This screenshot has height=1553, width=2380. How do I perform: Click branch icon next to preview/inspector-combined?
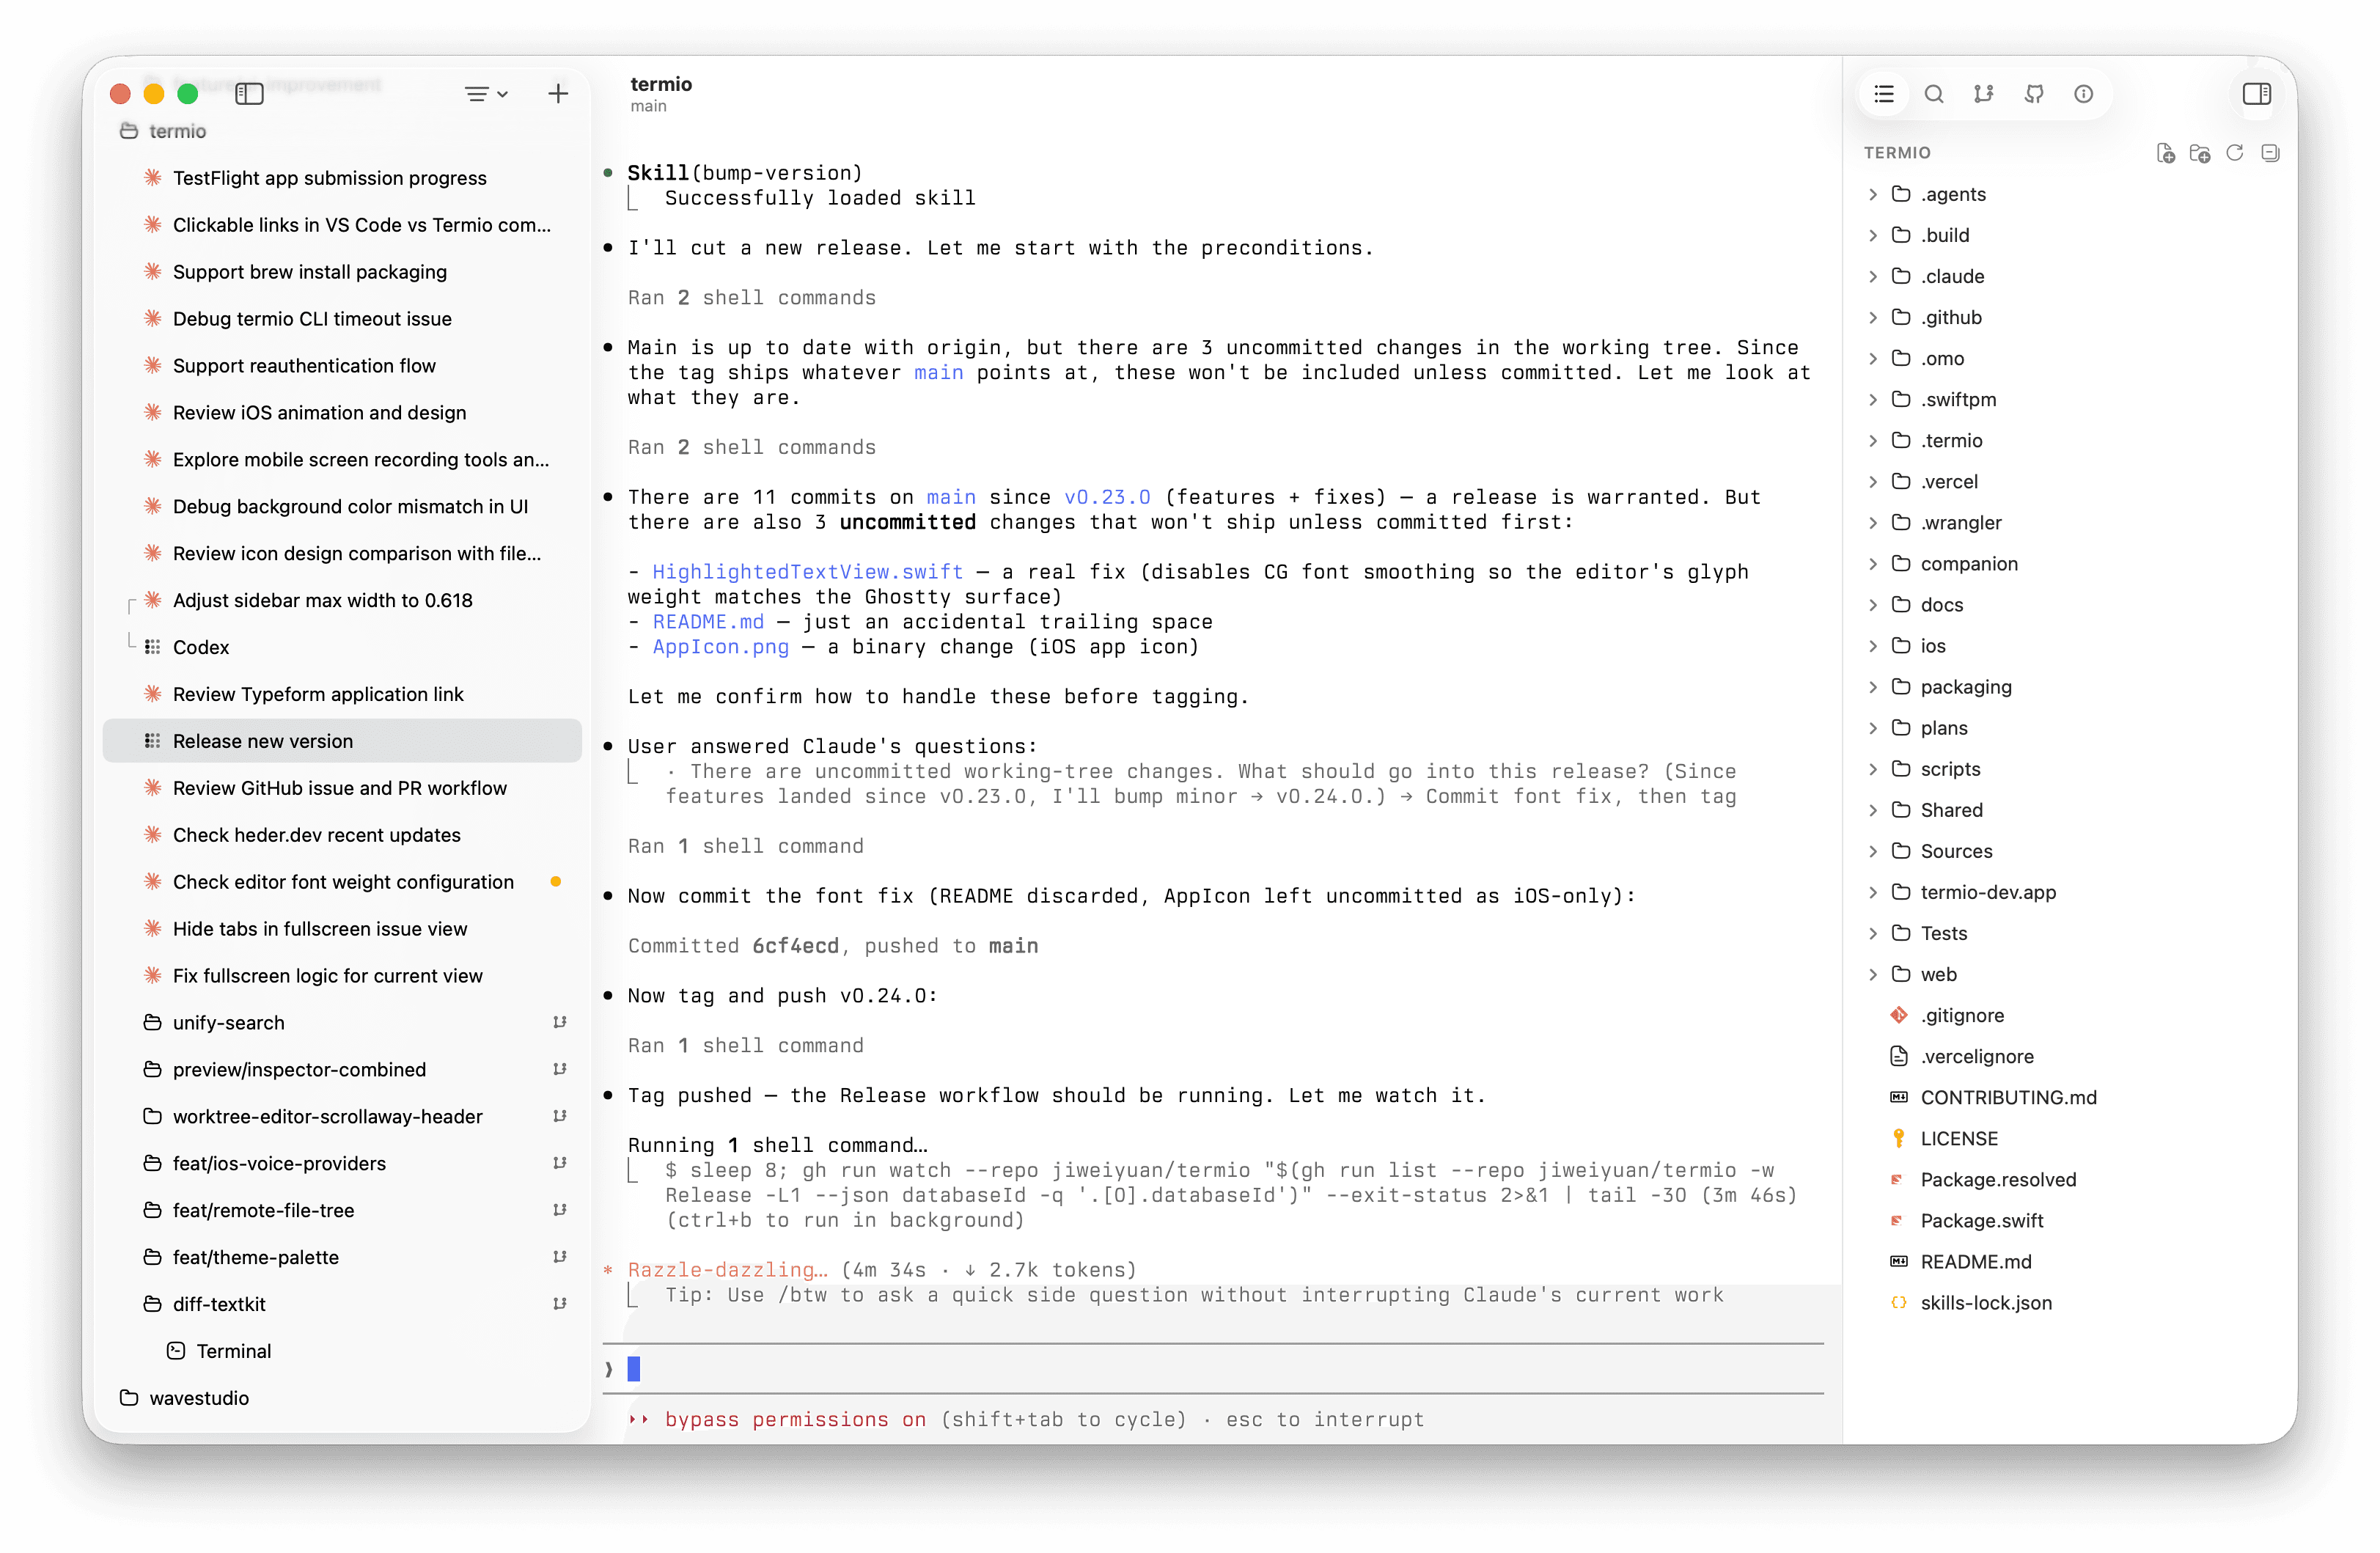tap(560, 1069)
